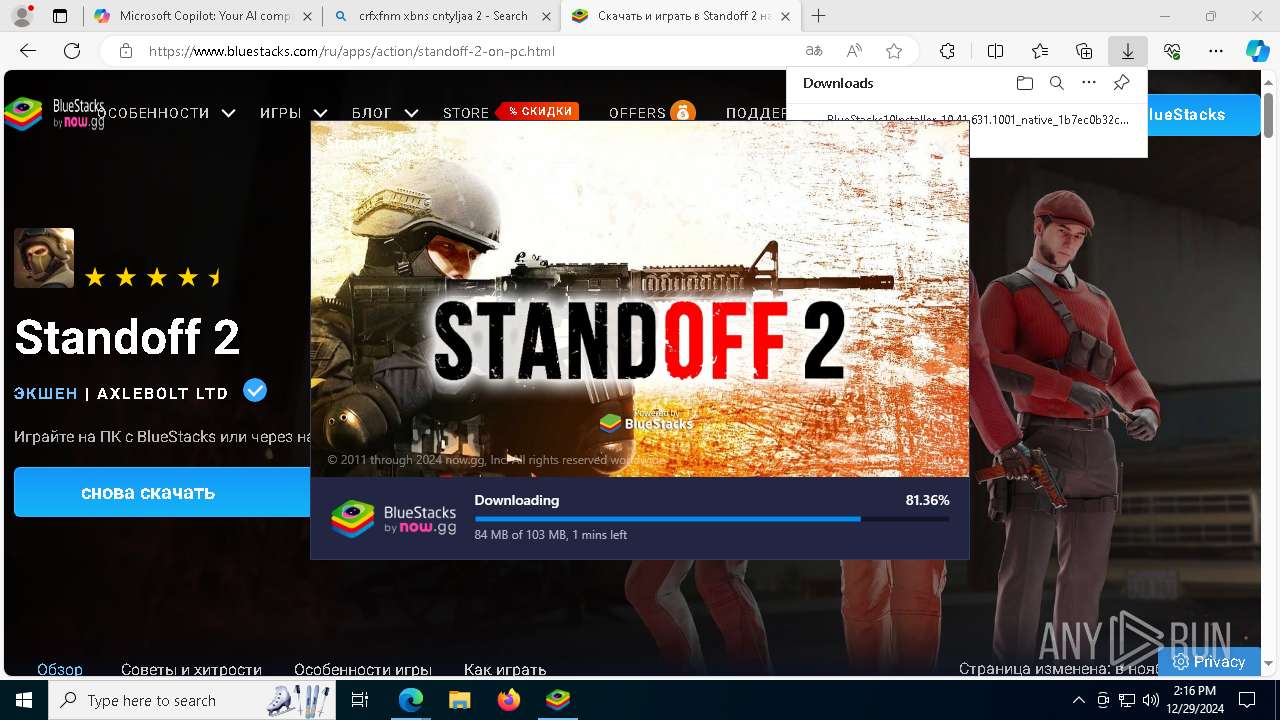Viewport: 1280px width, 720px height.
Task: Toggle the Downloads toolbar button
Action: (x=1128, y=51)
